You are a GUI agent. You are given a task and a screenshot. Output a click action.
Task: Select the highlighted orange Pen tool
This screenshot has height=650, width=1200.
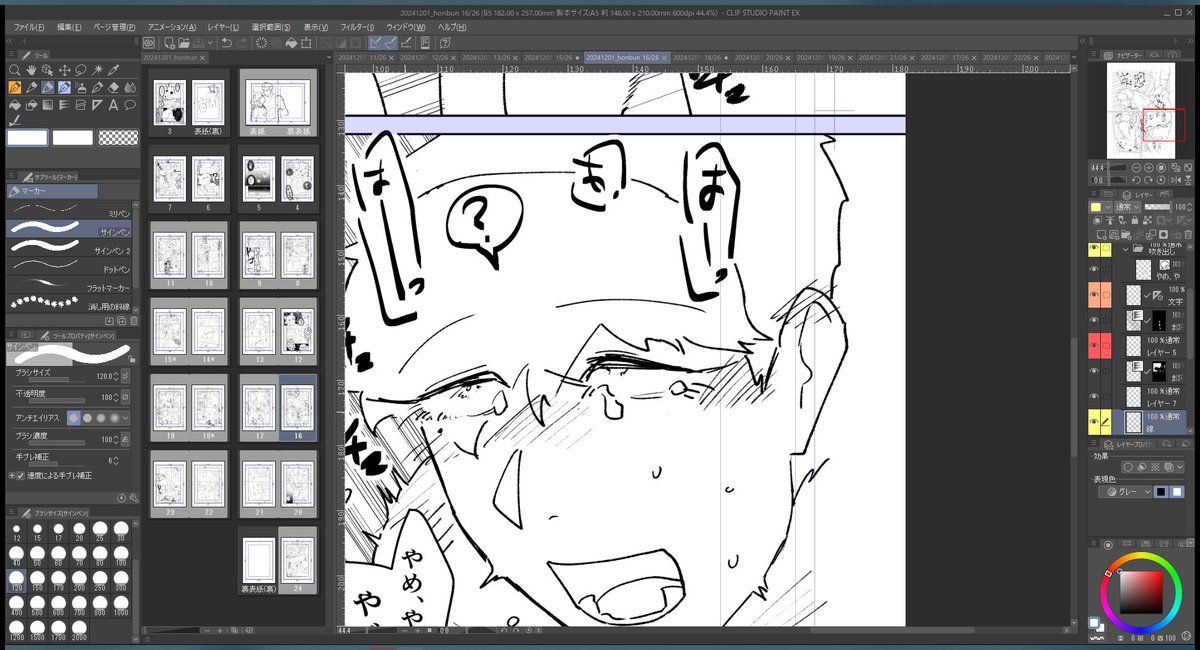coord(14,87)
